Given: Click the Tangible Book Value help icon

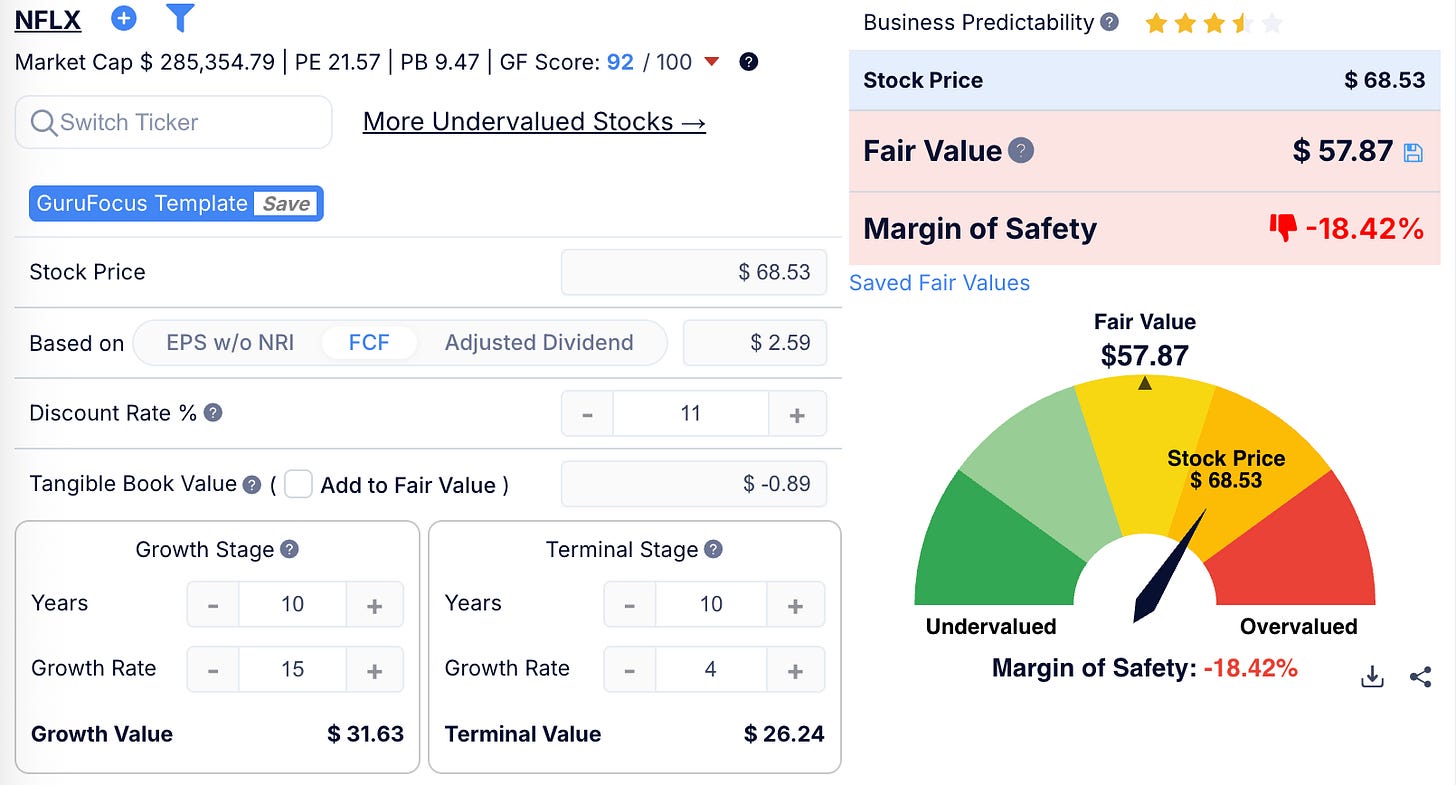Looking at the screenshot, I should pos(253,484).
